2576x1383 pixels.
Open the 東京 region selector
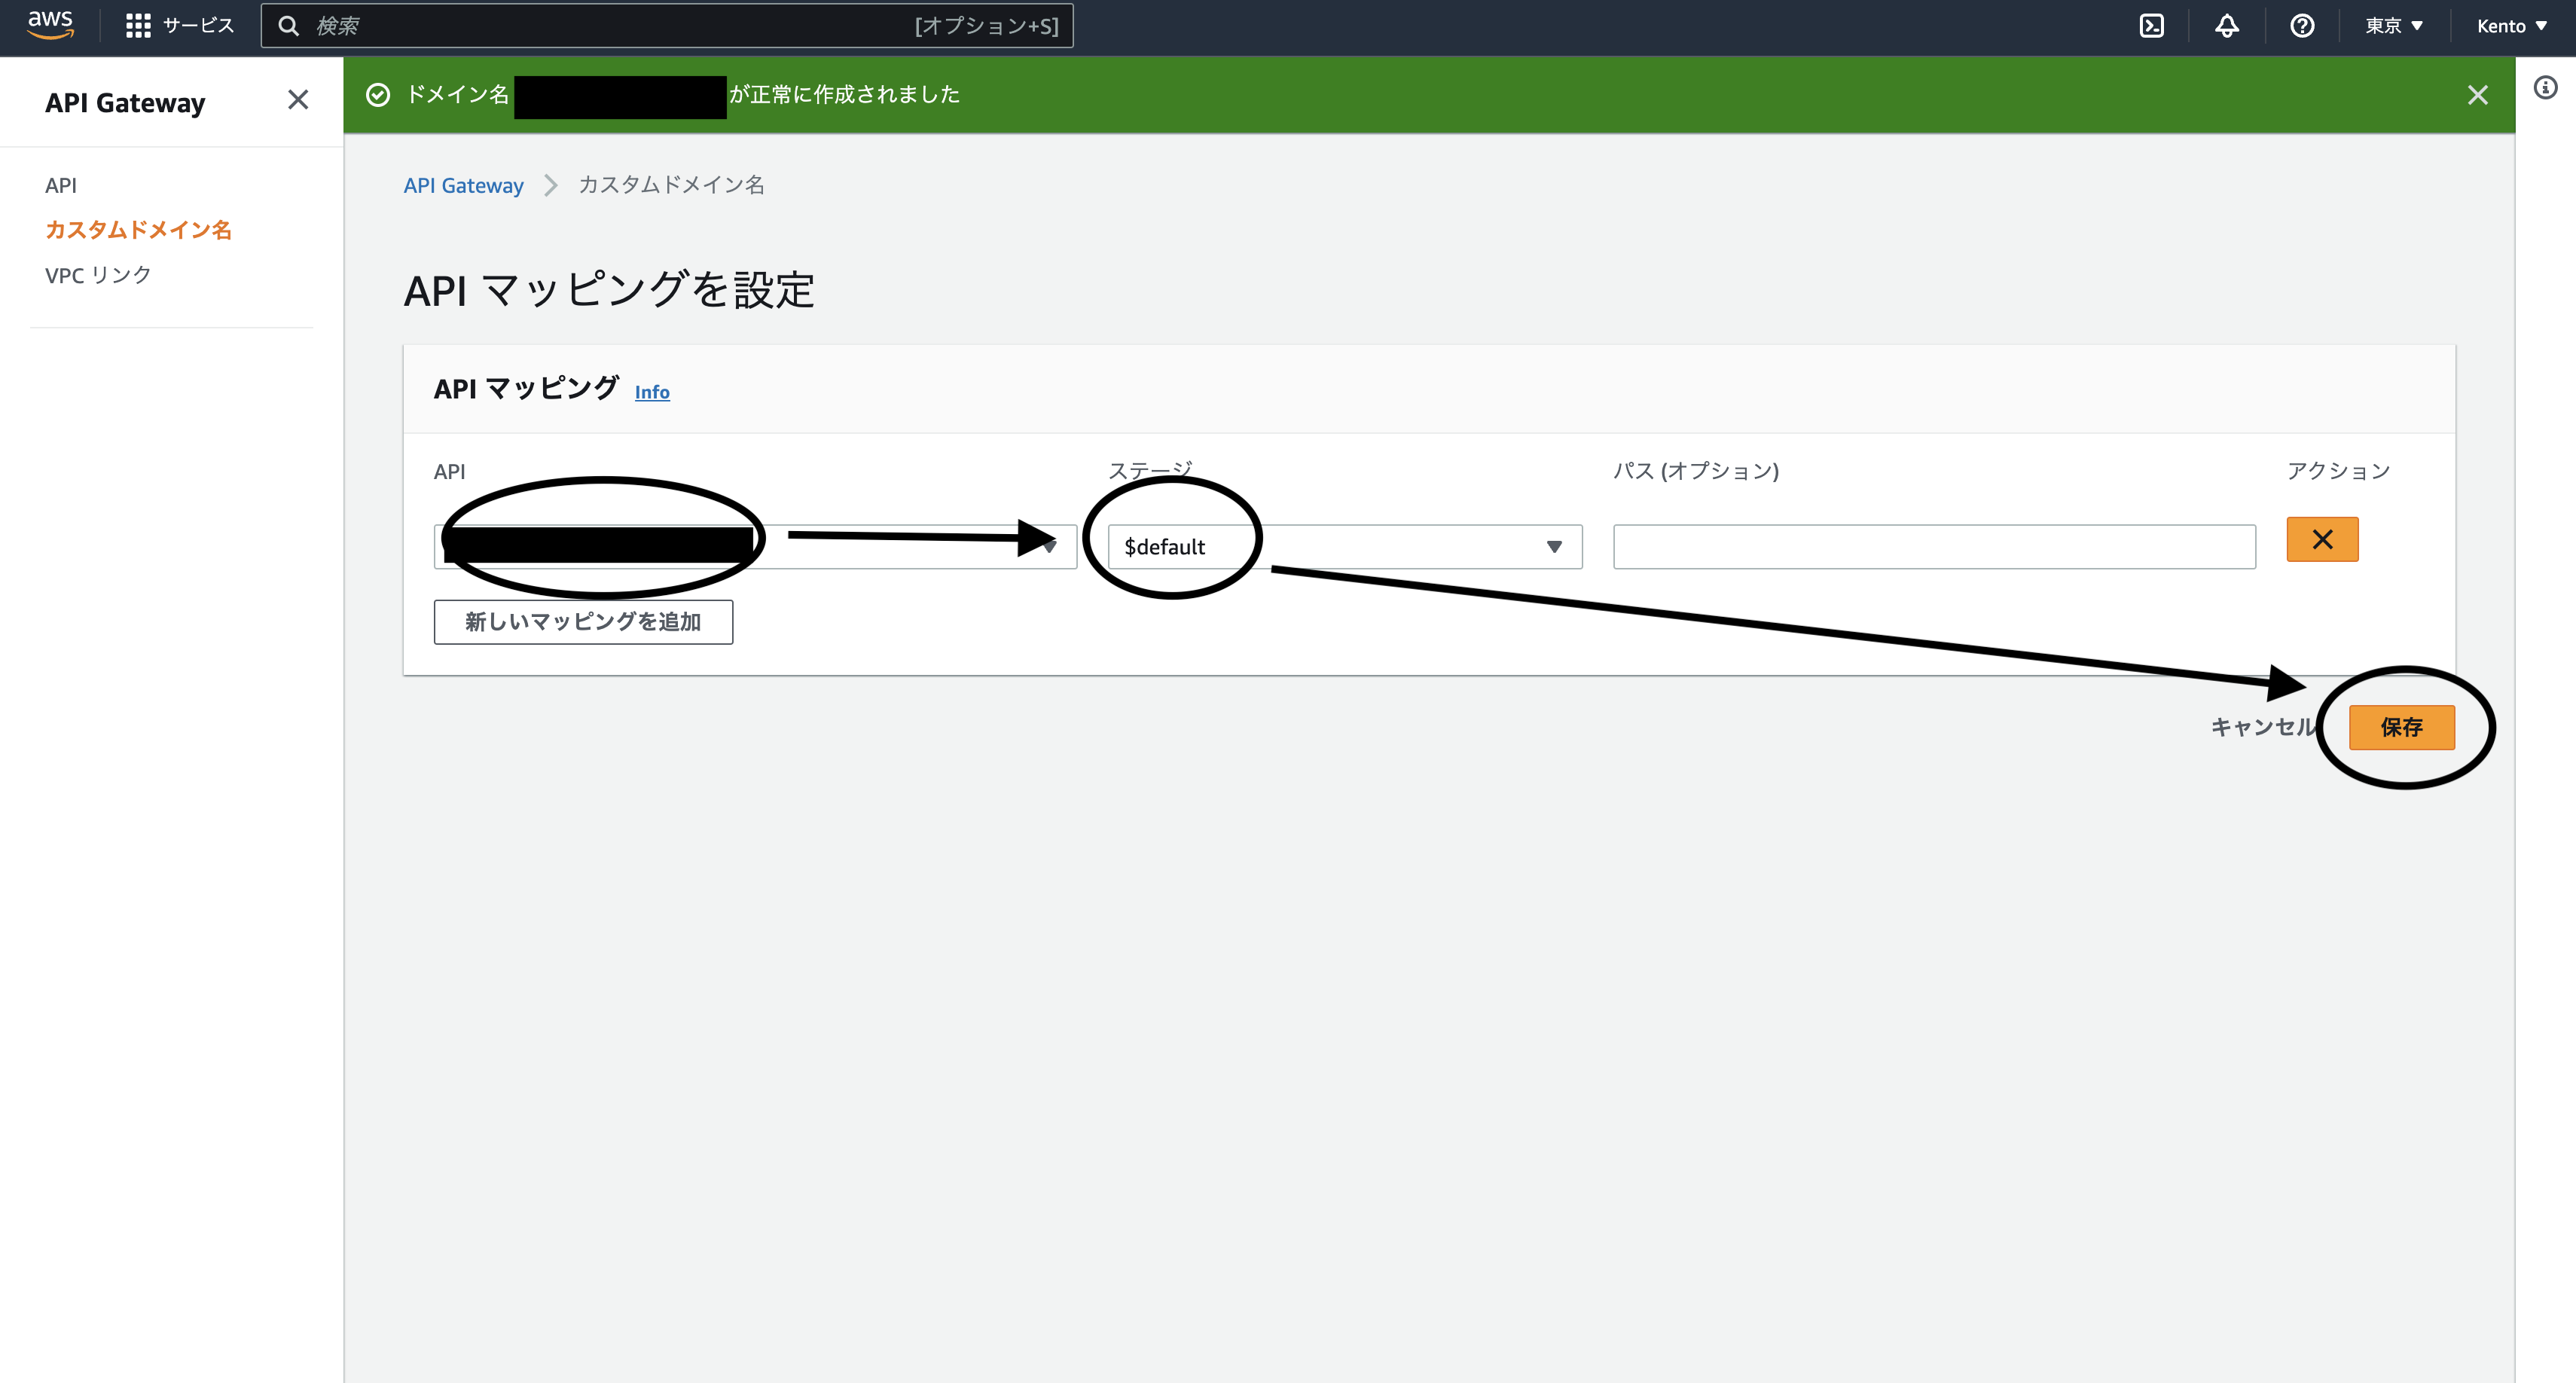2394,25
